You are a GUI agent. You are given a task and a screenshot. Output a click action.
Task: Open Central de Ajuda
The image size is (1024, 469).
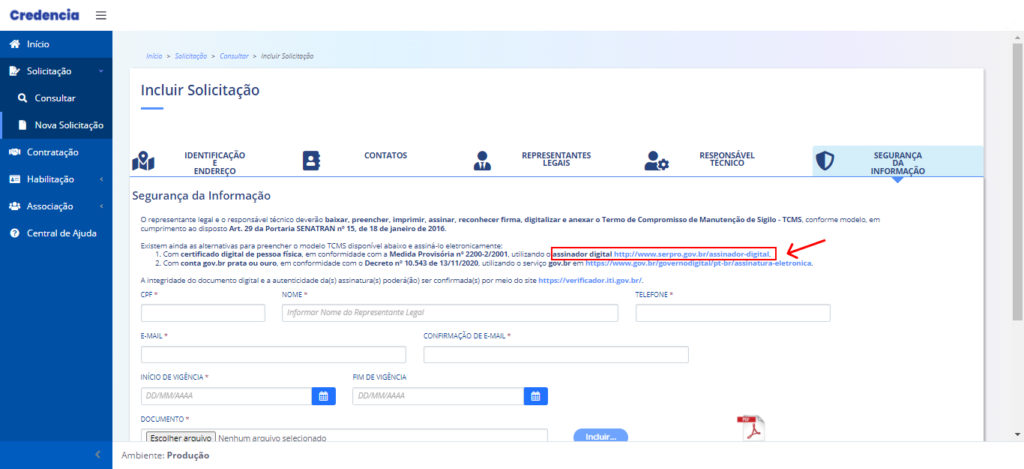(x=56, y=233)
